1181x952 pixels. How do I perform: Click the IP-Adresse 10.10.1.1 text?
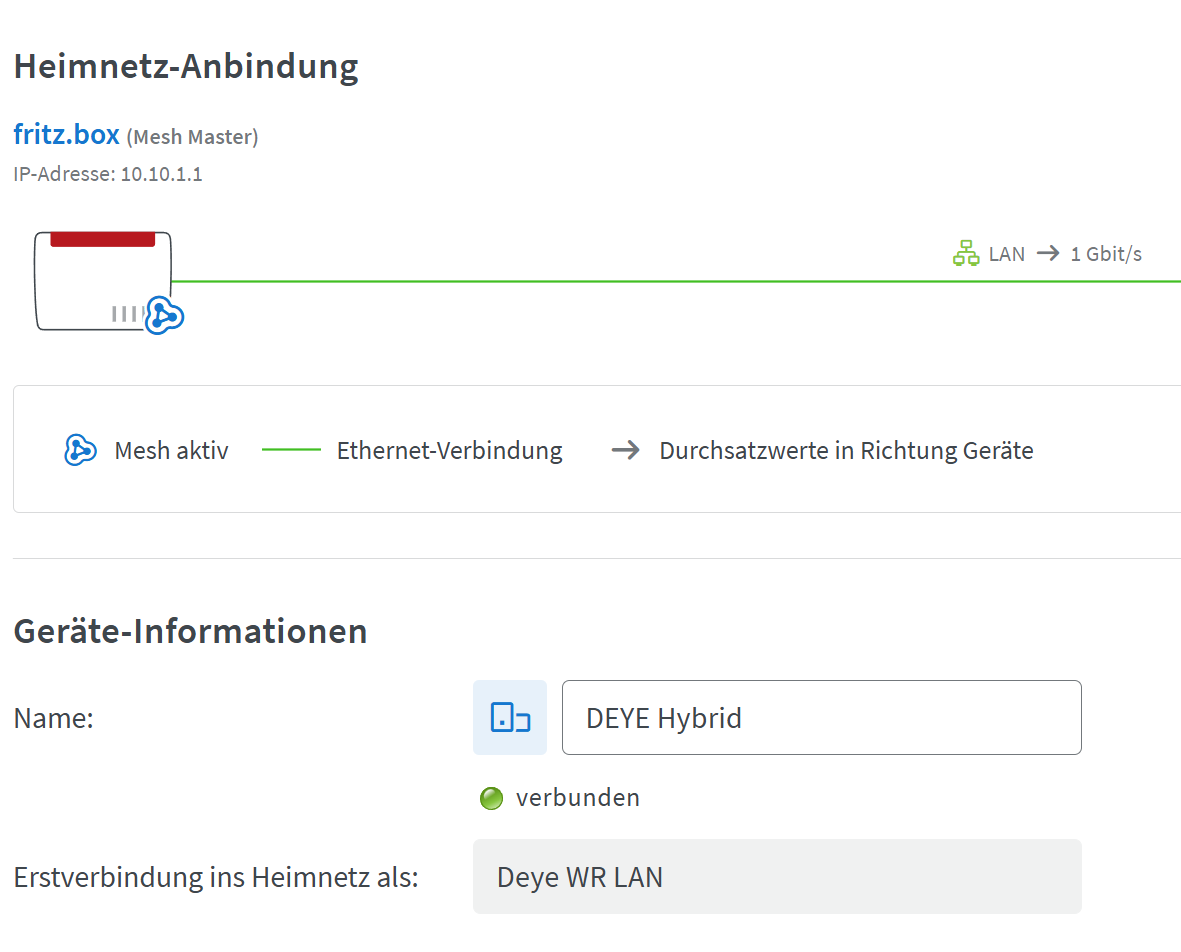pyautogui.click(x=108, y=174)
